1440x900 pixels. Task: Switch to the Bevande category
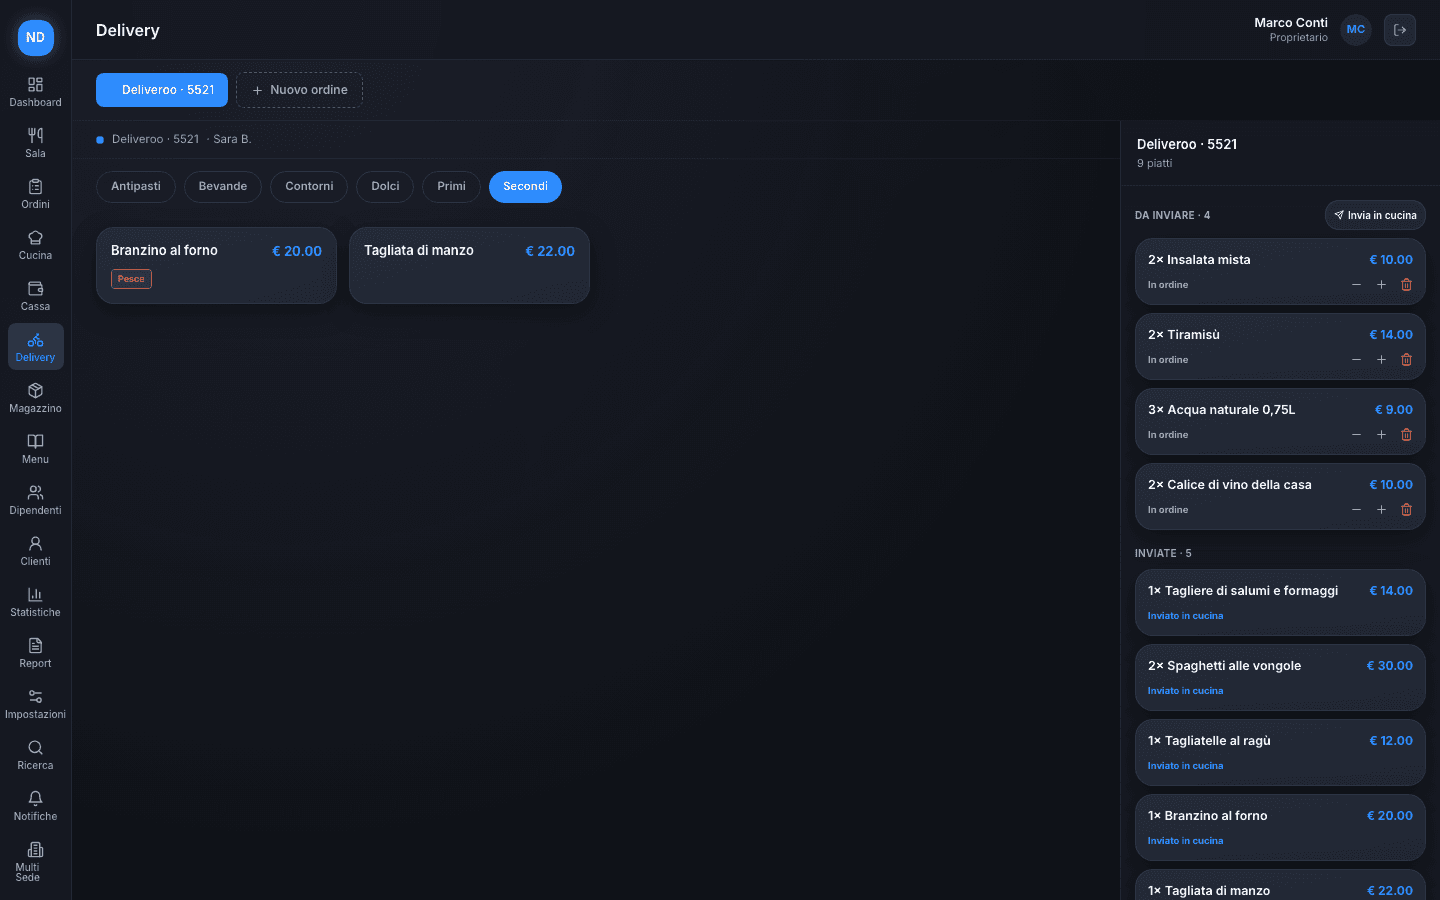pos(223,187)
